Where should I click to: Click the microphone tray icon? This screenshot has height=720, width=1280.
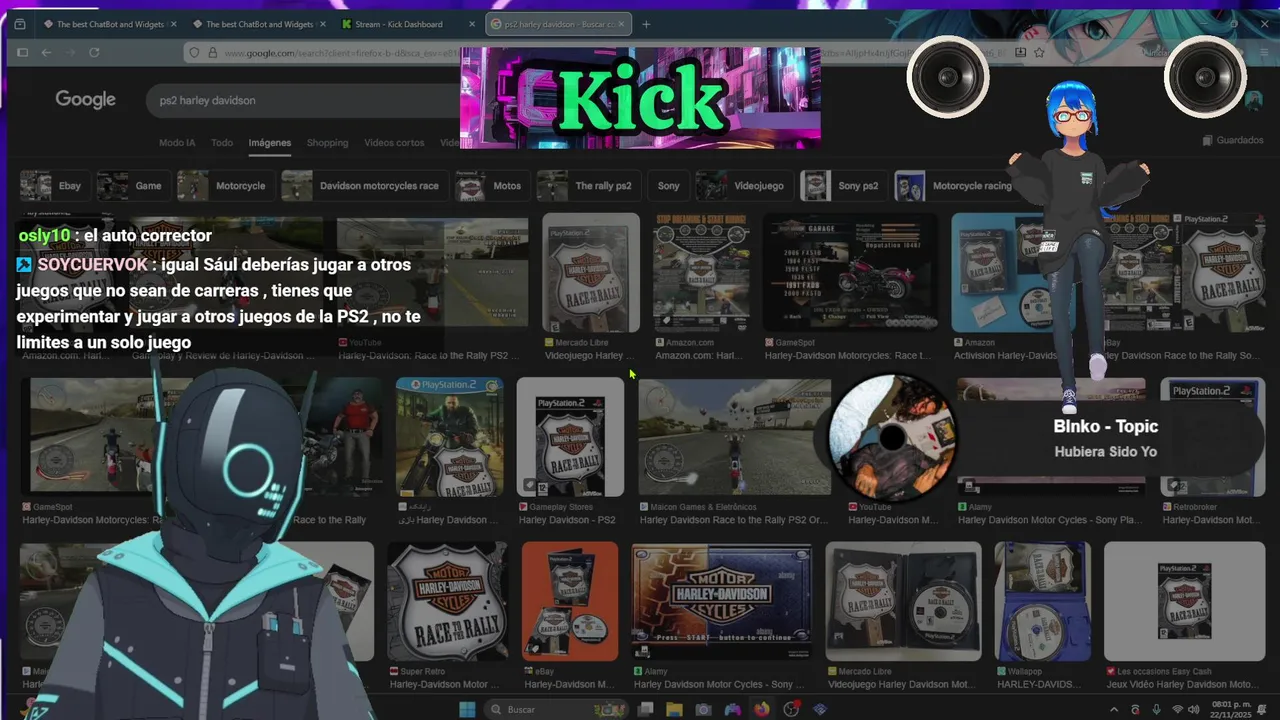click(x=1157, y=709)
